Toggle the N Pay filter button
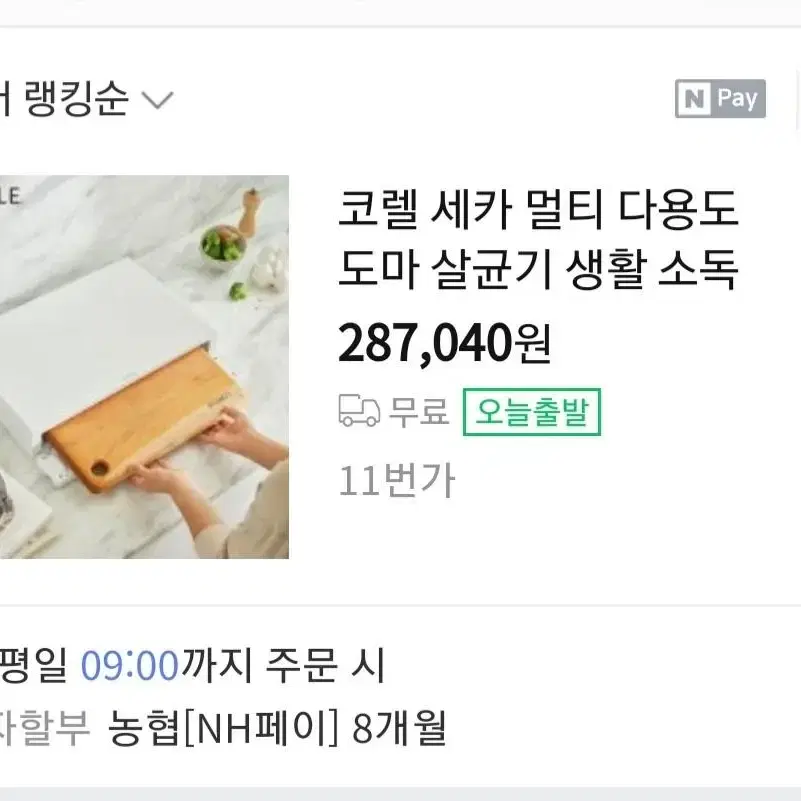Screen dimensions: 801x801 (x=720, y=99)
